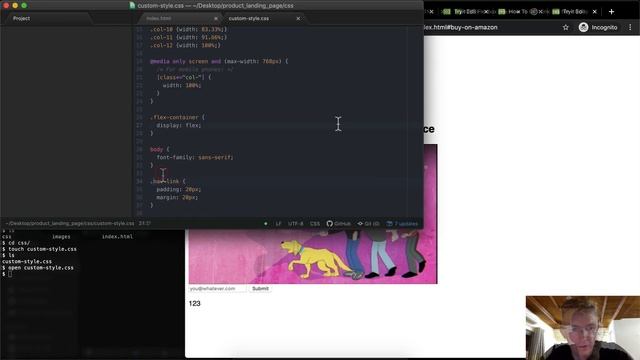
Task: Place cursor on the .col-11 rule line
Action: 188,37
